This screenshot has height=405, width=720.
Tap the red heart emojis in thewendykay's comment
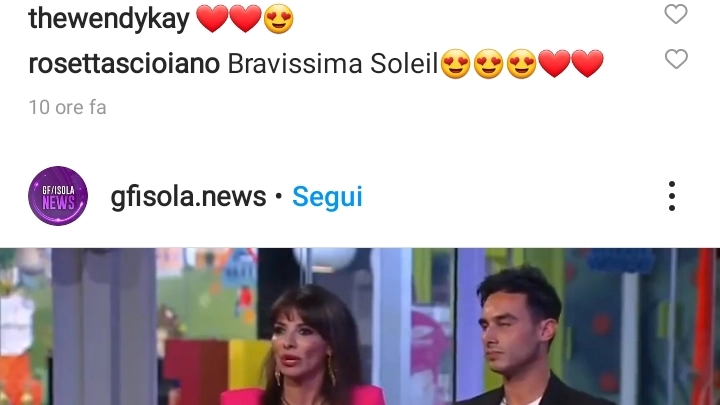point(229,19)
